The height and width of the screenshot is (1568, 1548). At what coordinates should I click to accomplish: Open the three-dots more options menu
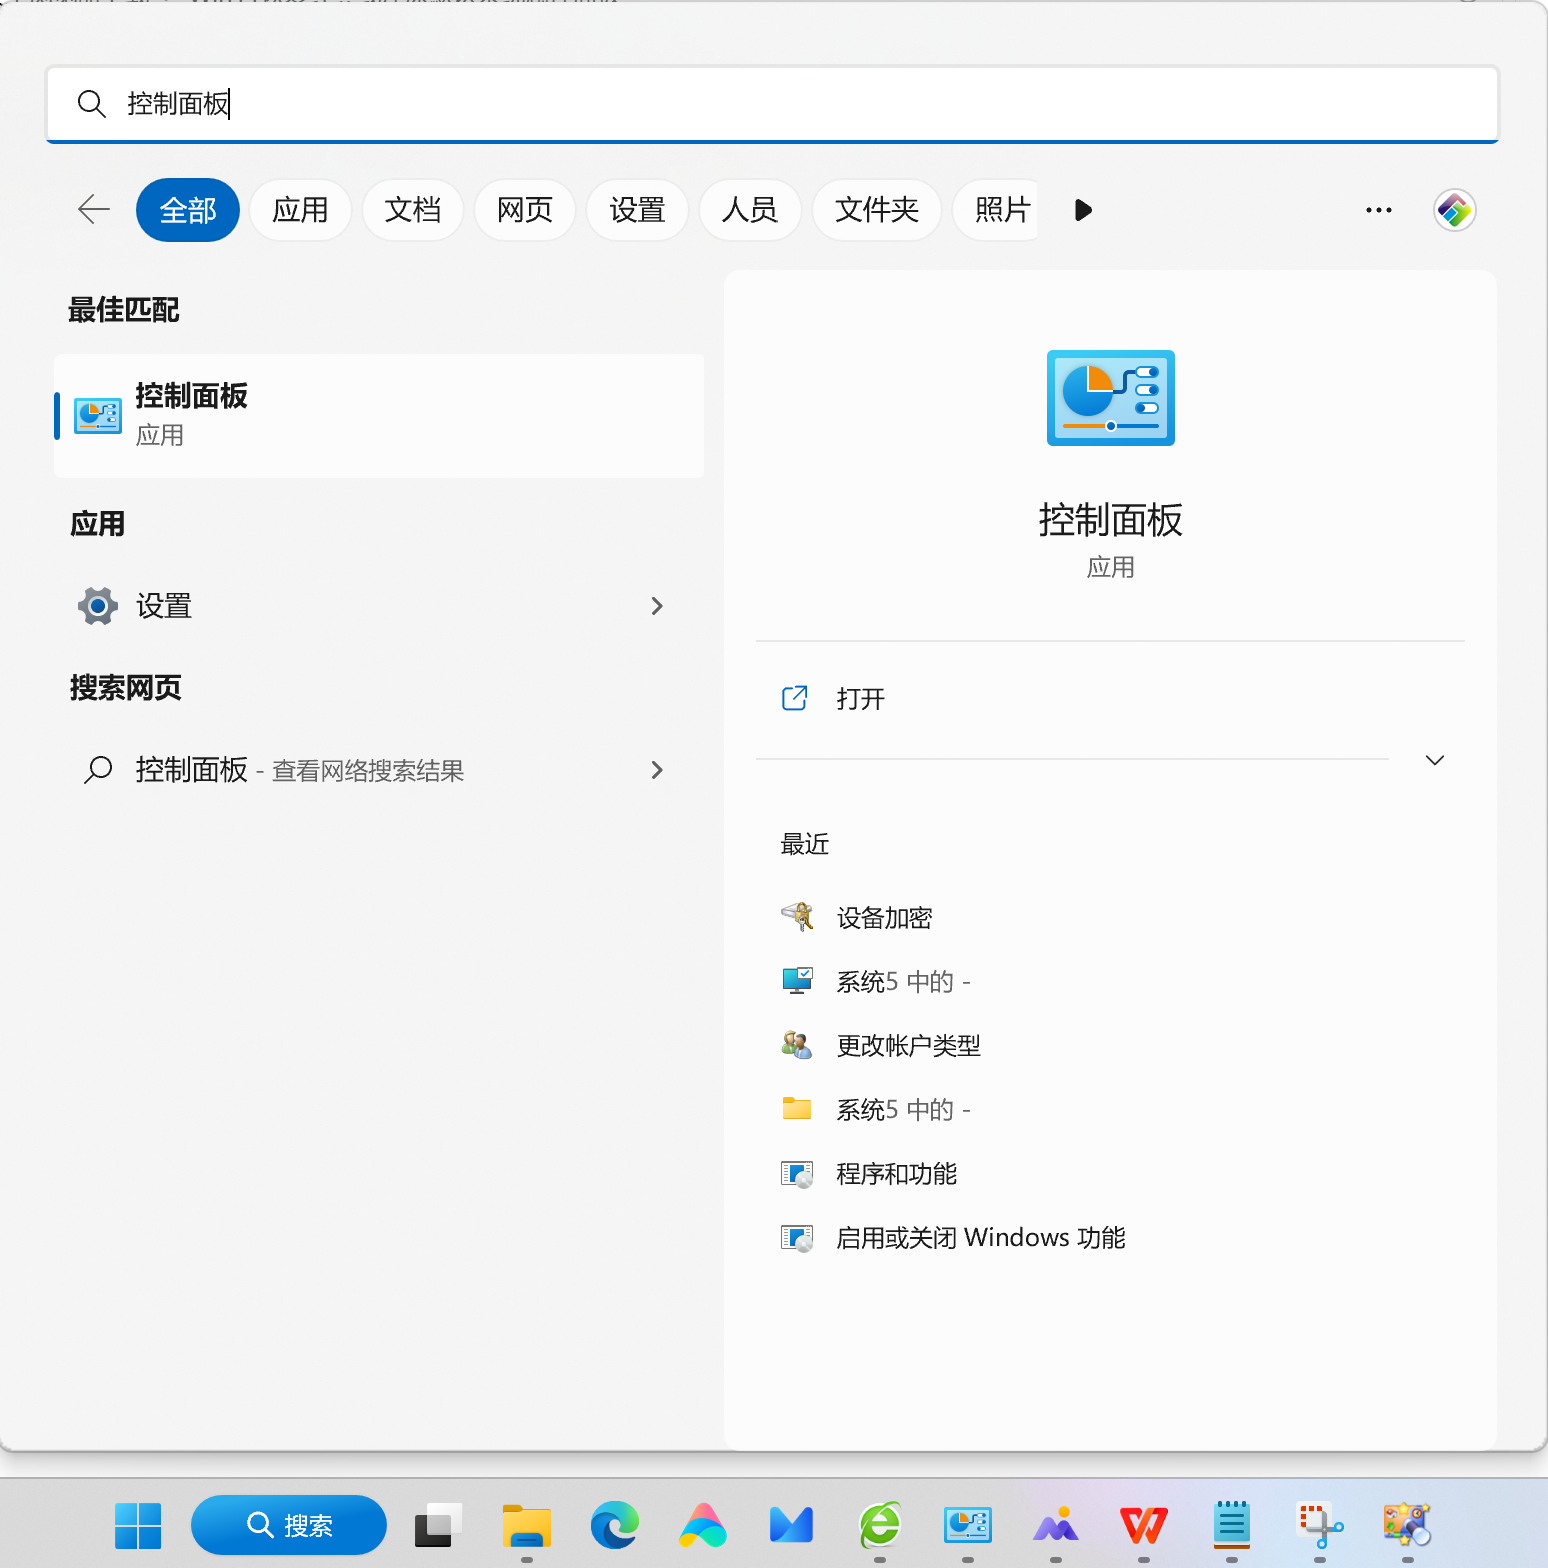(x=1379, y=210)
